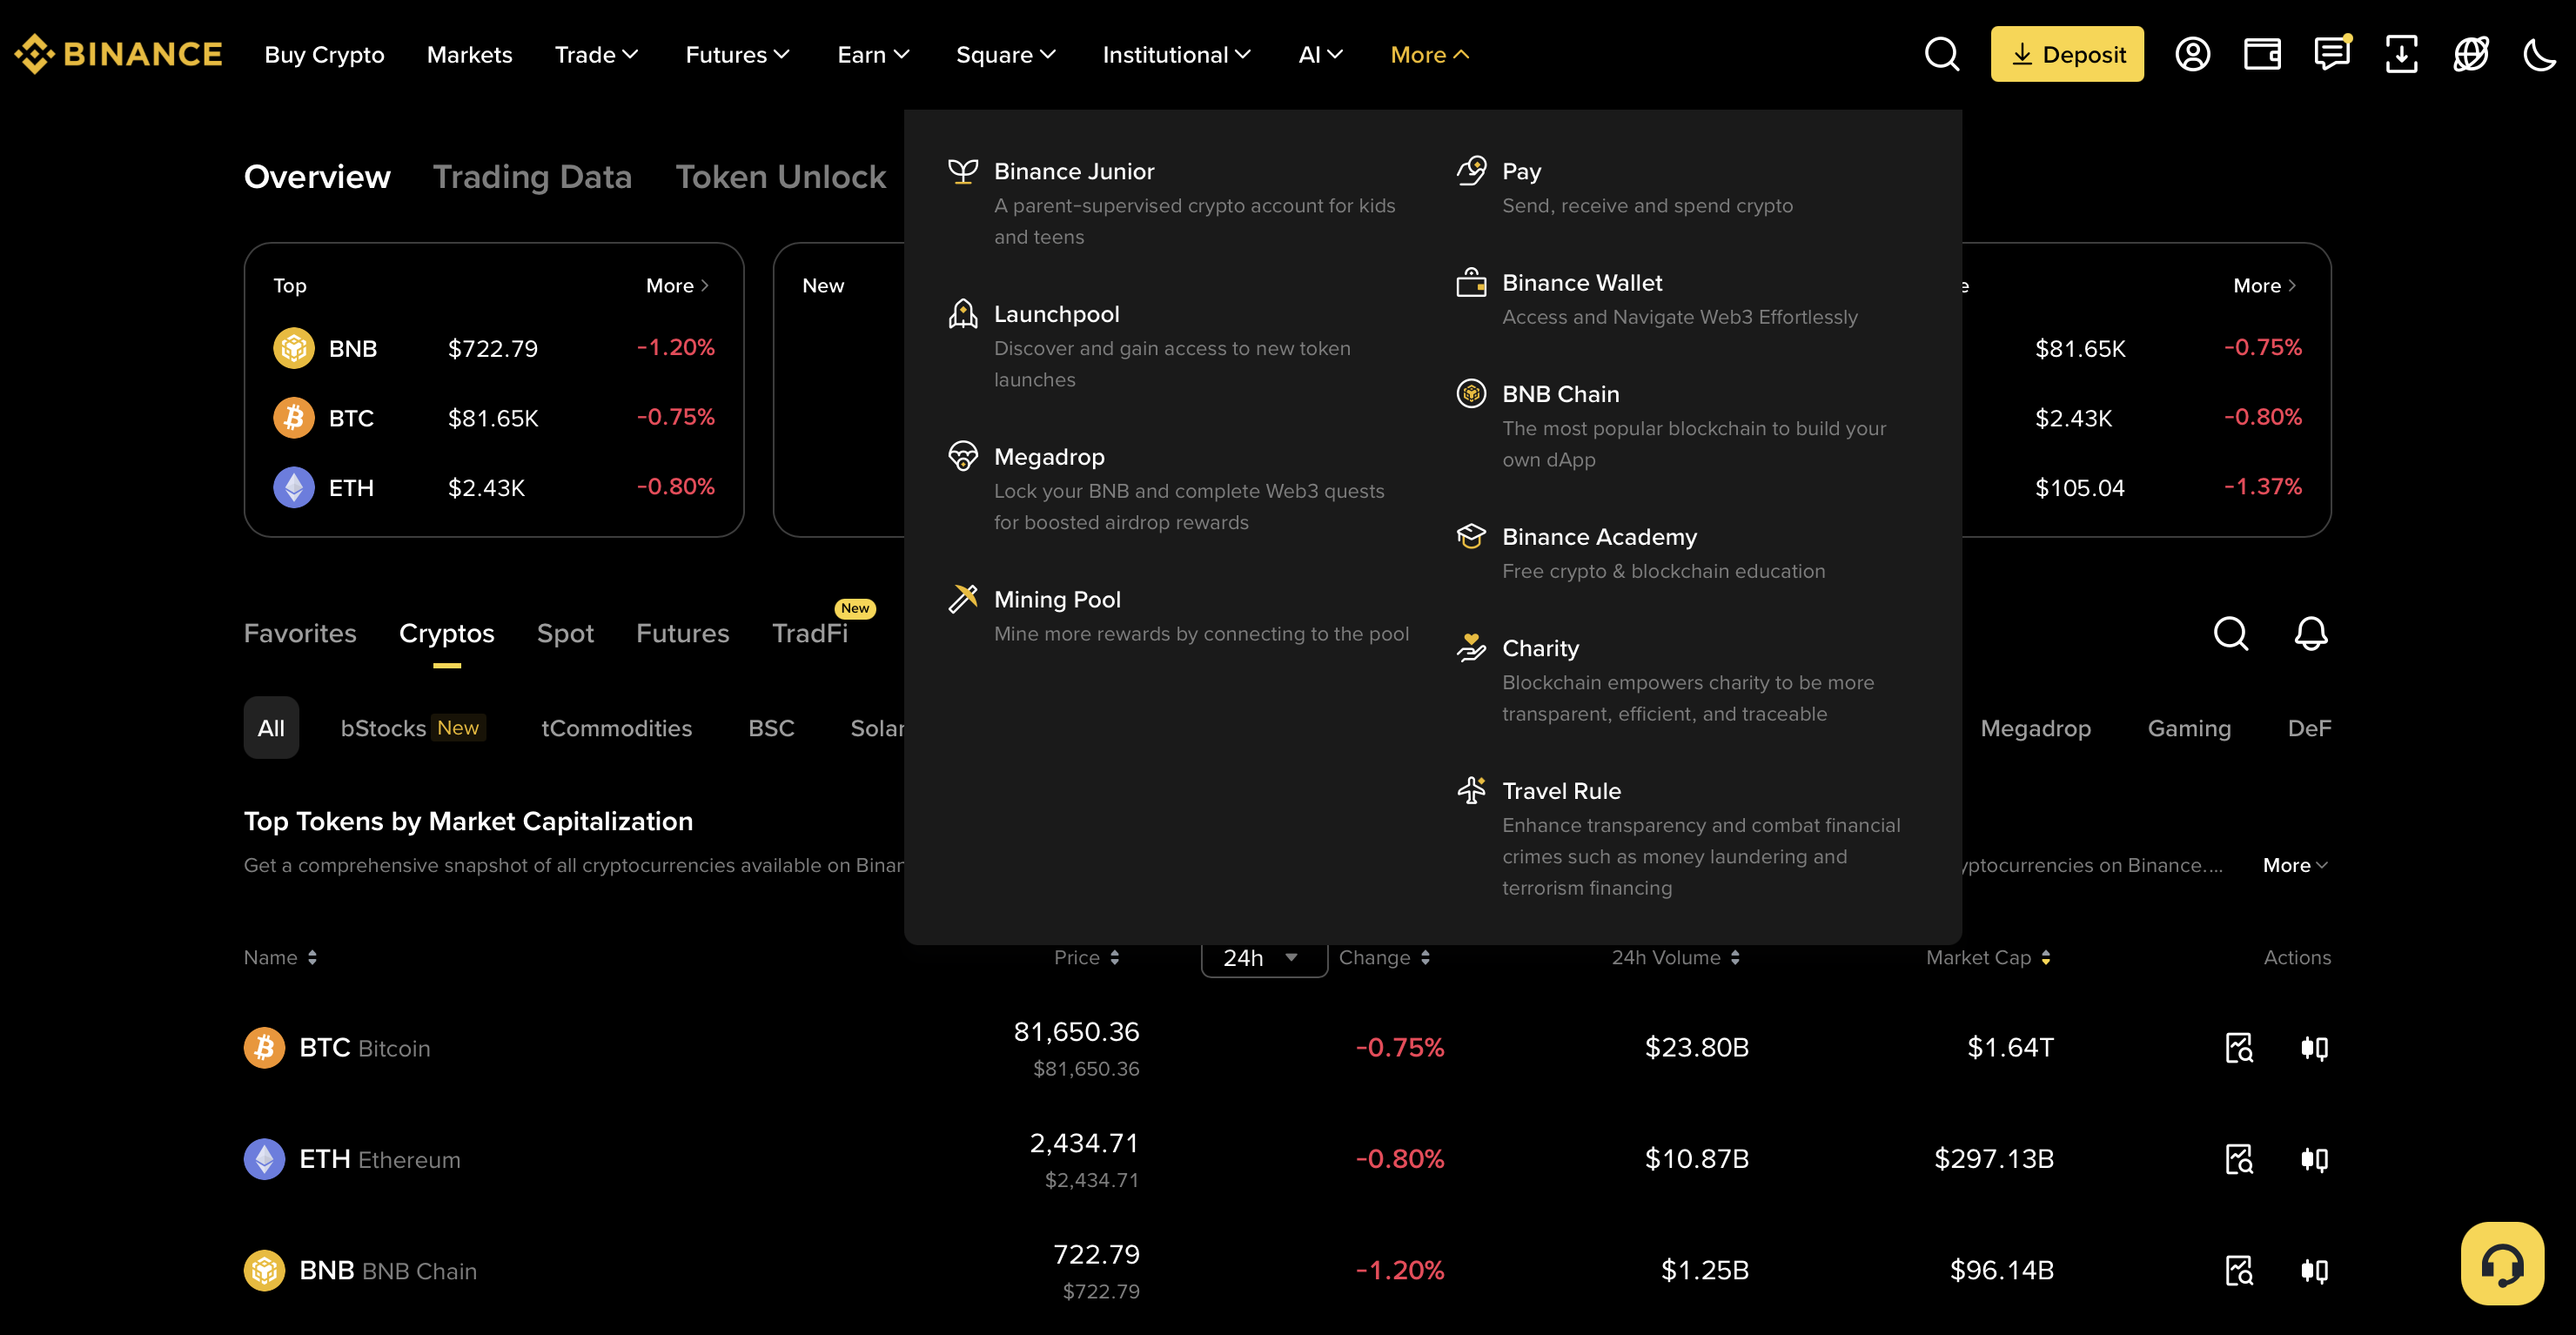Open the BTC Bitcoin table row
Viewport: 2576px width, 1335px height.
coord(1287,1048)
